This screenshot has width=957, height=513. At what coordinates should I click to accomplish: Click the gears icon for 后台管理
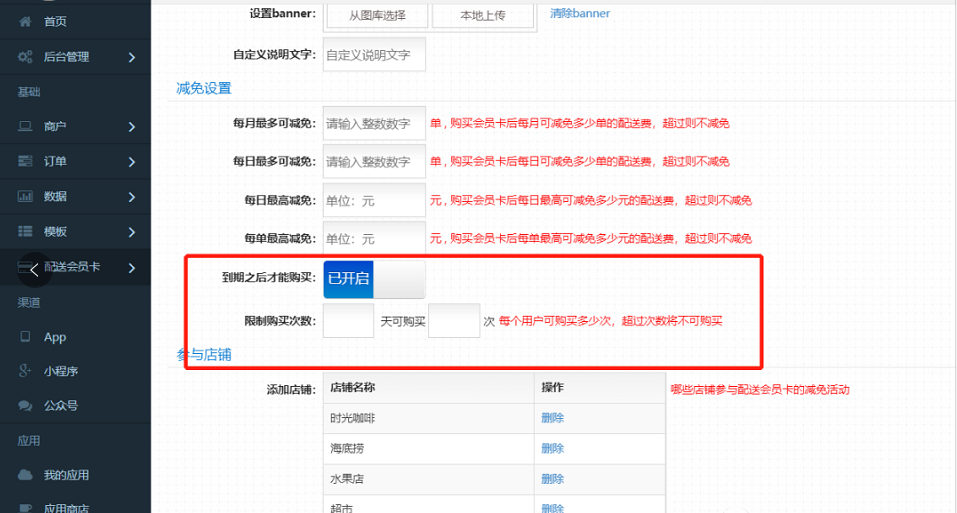coord(25,58)
